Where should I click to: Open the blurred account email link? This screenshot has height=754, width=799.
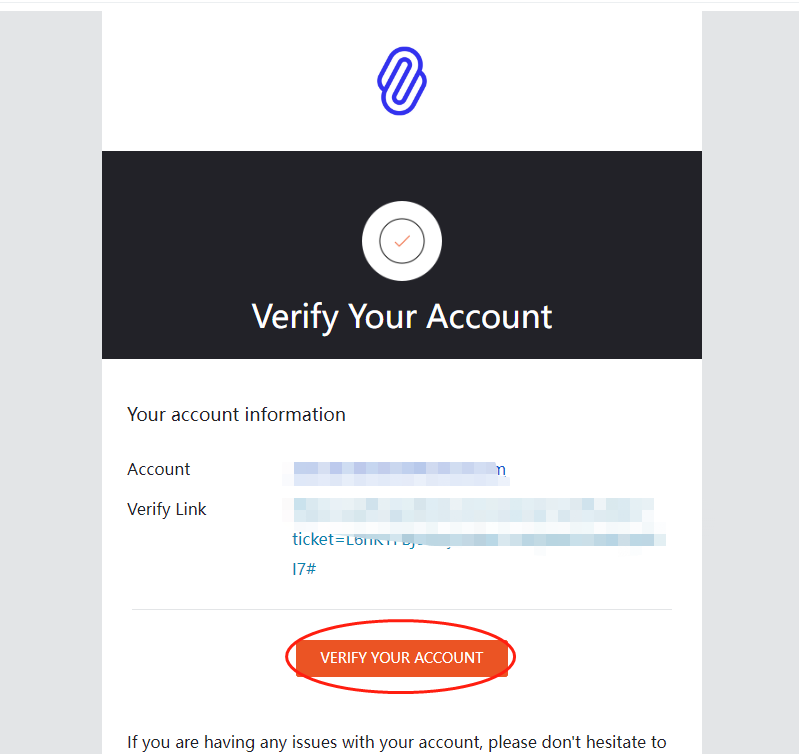[400, 469]
